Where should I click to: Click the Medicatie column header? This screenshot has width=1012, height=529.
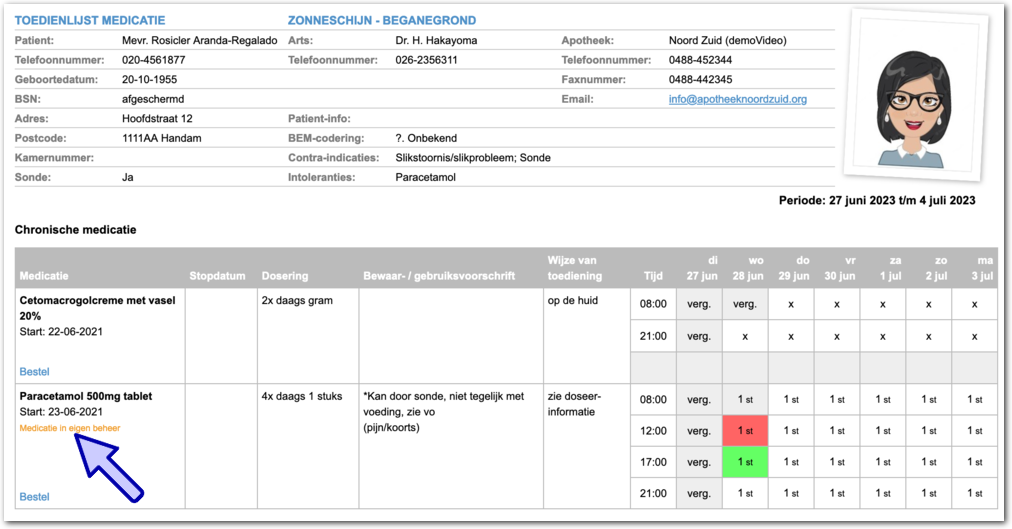coord(45,276)
